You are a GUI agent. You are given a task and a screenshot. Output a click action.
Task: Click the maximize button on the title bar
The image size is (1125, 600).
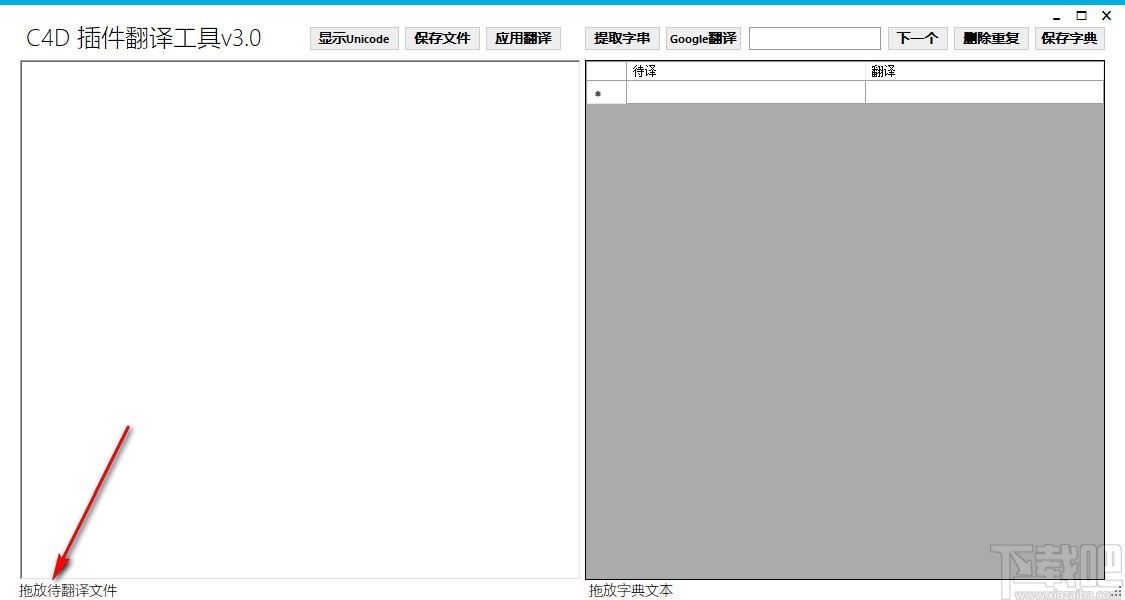click(1081, 15)
